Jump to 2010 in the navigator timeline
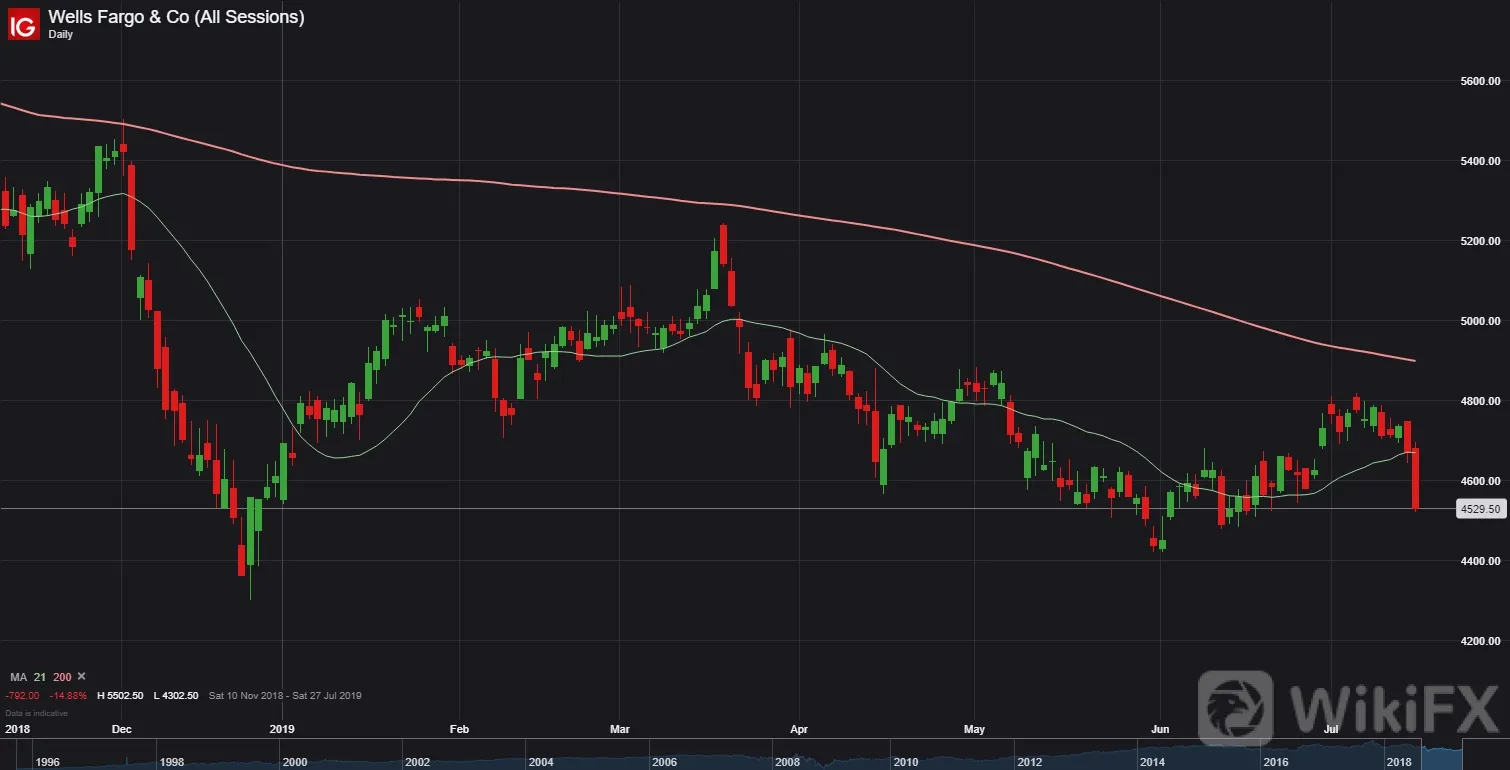 click(906, 762)
